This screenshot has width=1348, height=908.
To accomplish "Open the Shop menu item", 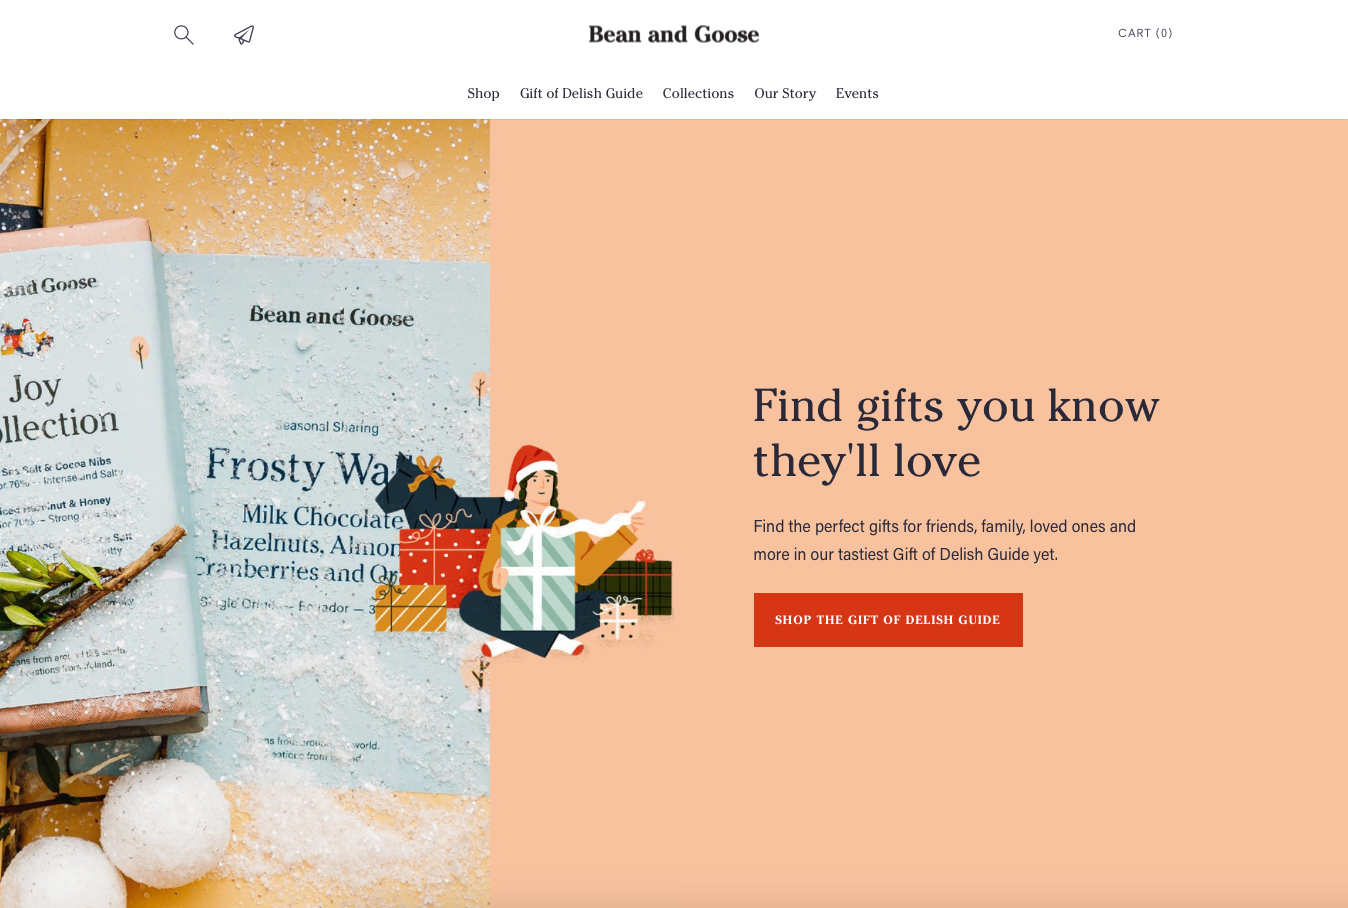I will pyautogui.click(x=483, y=93).
